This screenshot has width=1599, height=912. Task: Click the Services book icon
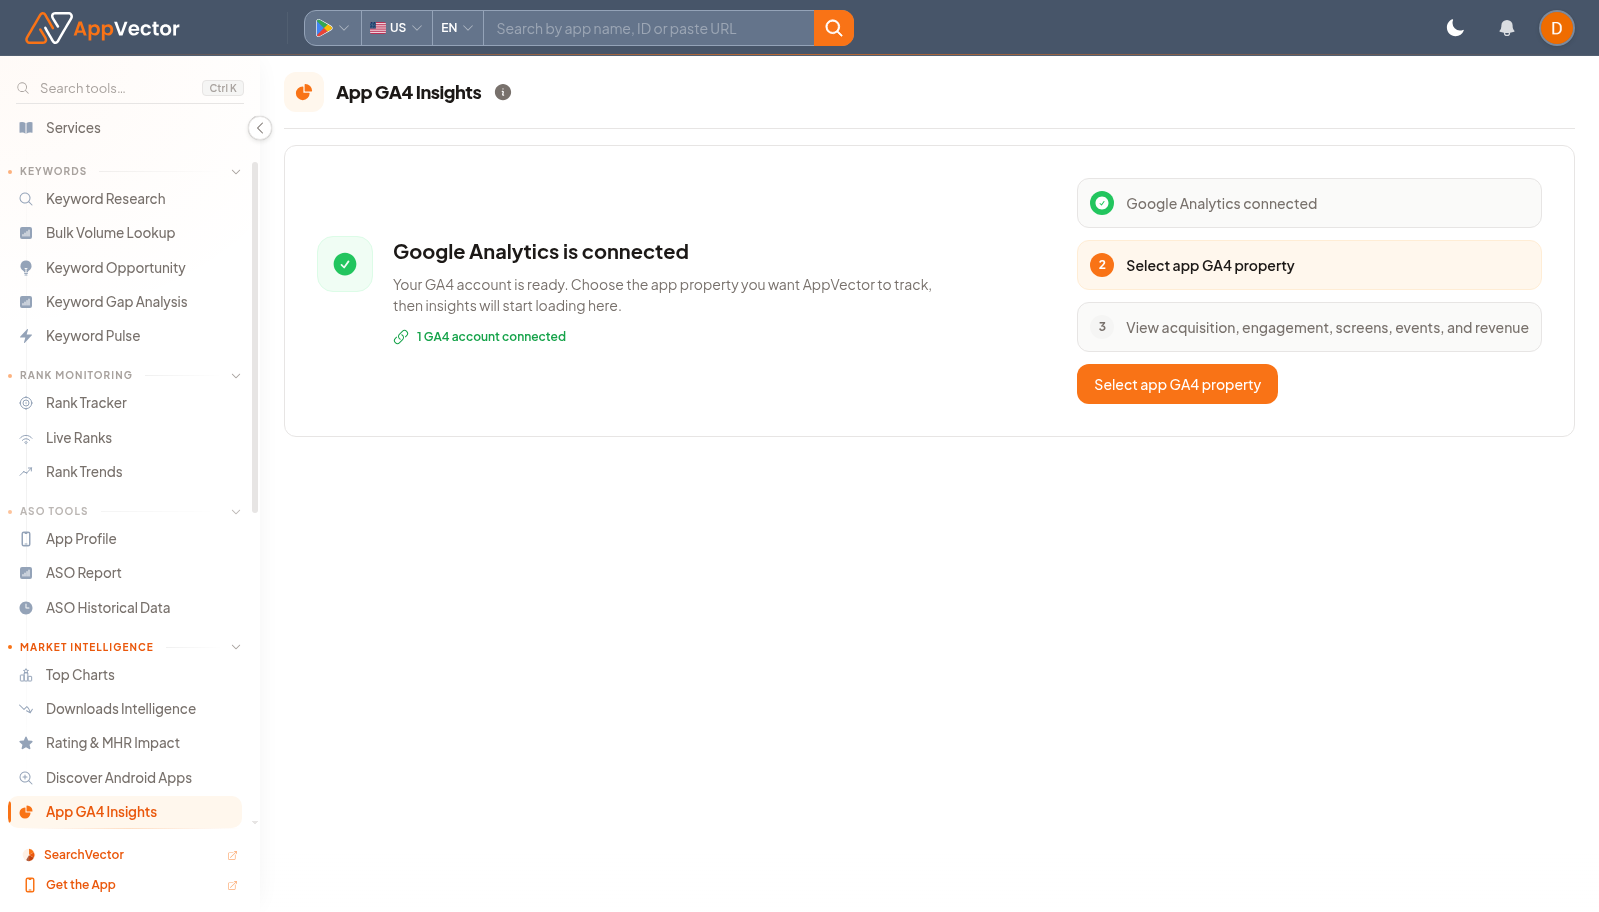pos(26,128)
